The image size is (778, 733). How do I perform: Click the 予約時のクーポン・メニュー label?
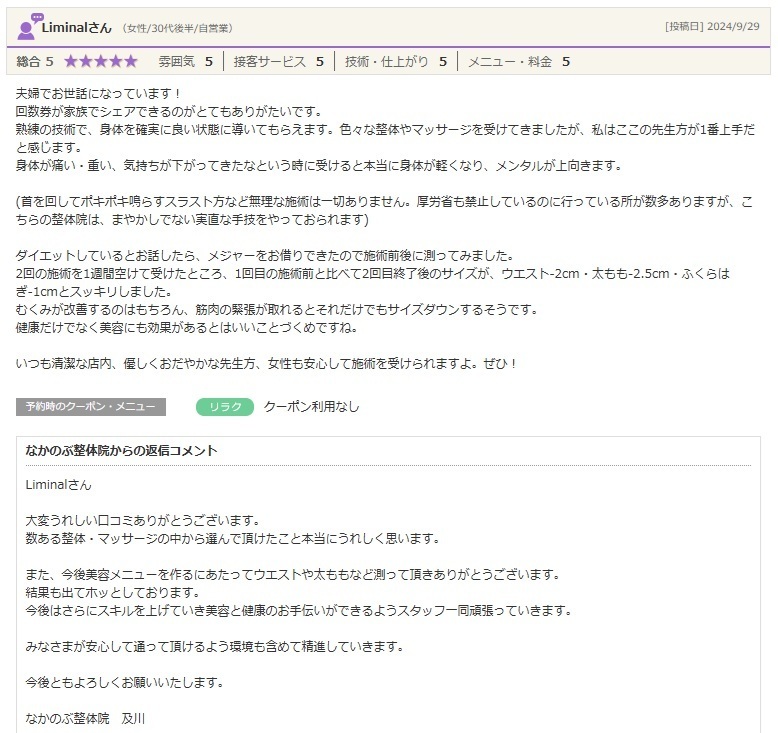[91, 407]
